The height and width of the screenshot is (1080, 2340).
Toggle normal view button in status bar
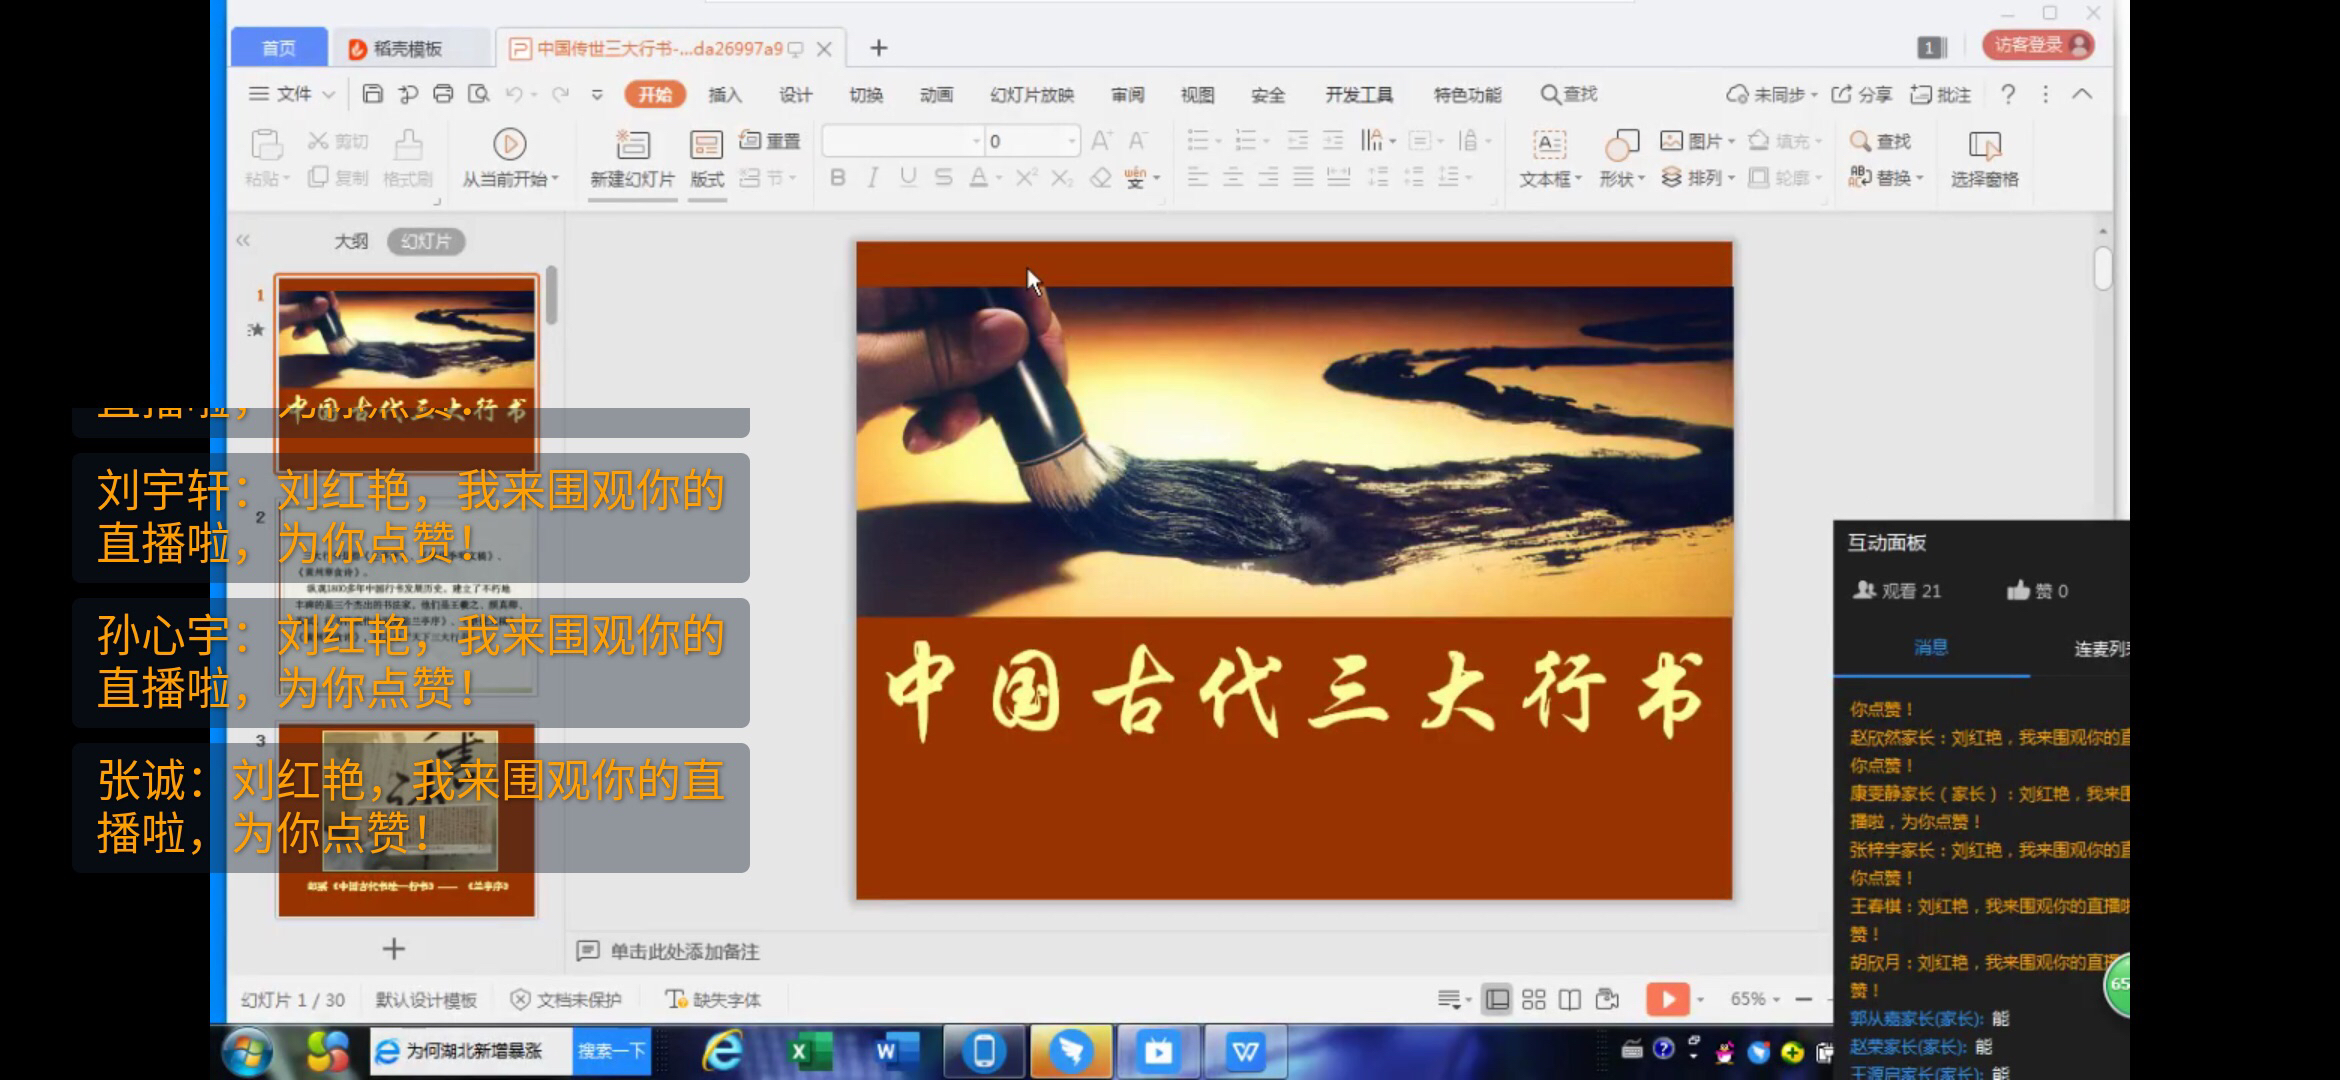click(1497, 999)
